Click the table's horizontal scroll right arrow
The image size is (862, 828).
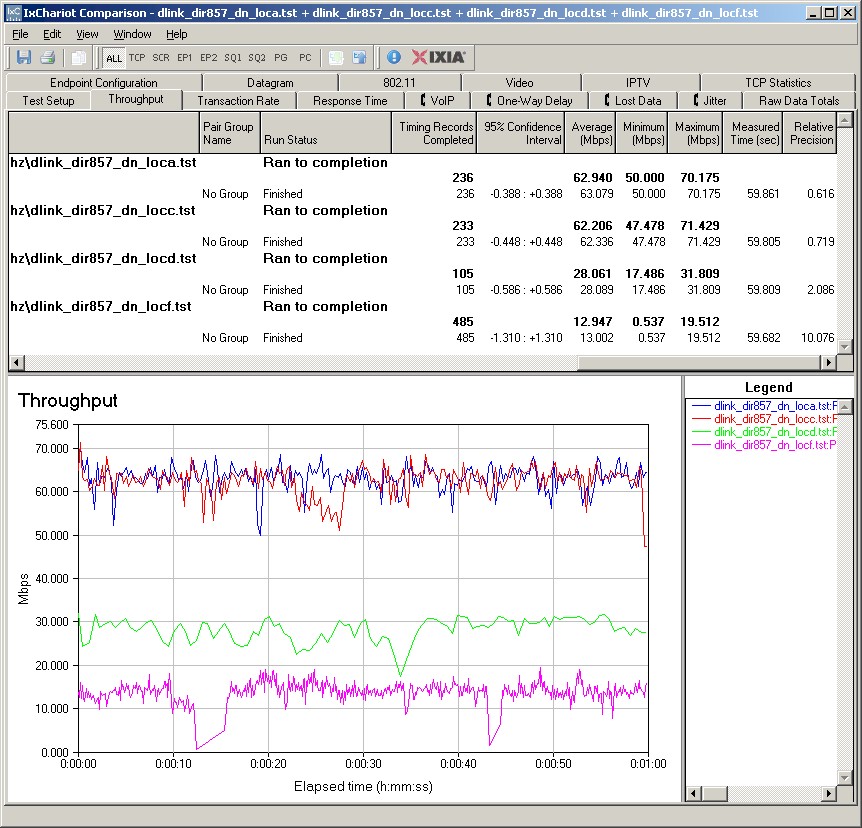click(828, 362)
